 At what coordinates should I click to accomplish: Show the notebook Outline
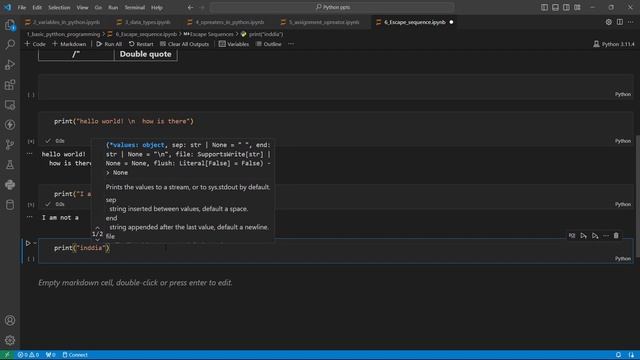(269, 44)
